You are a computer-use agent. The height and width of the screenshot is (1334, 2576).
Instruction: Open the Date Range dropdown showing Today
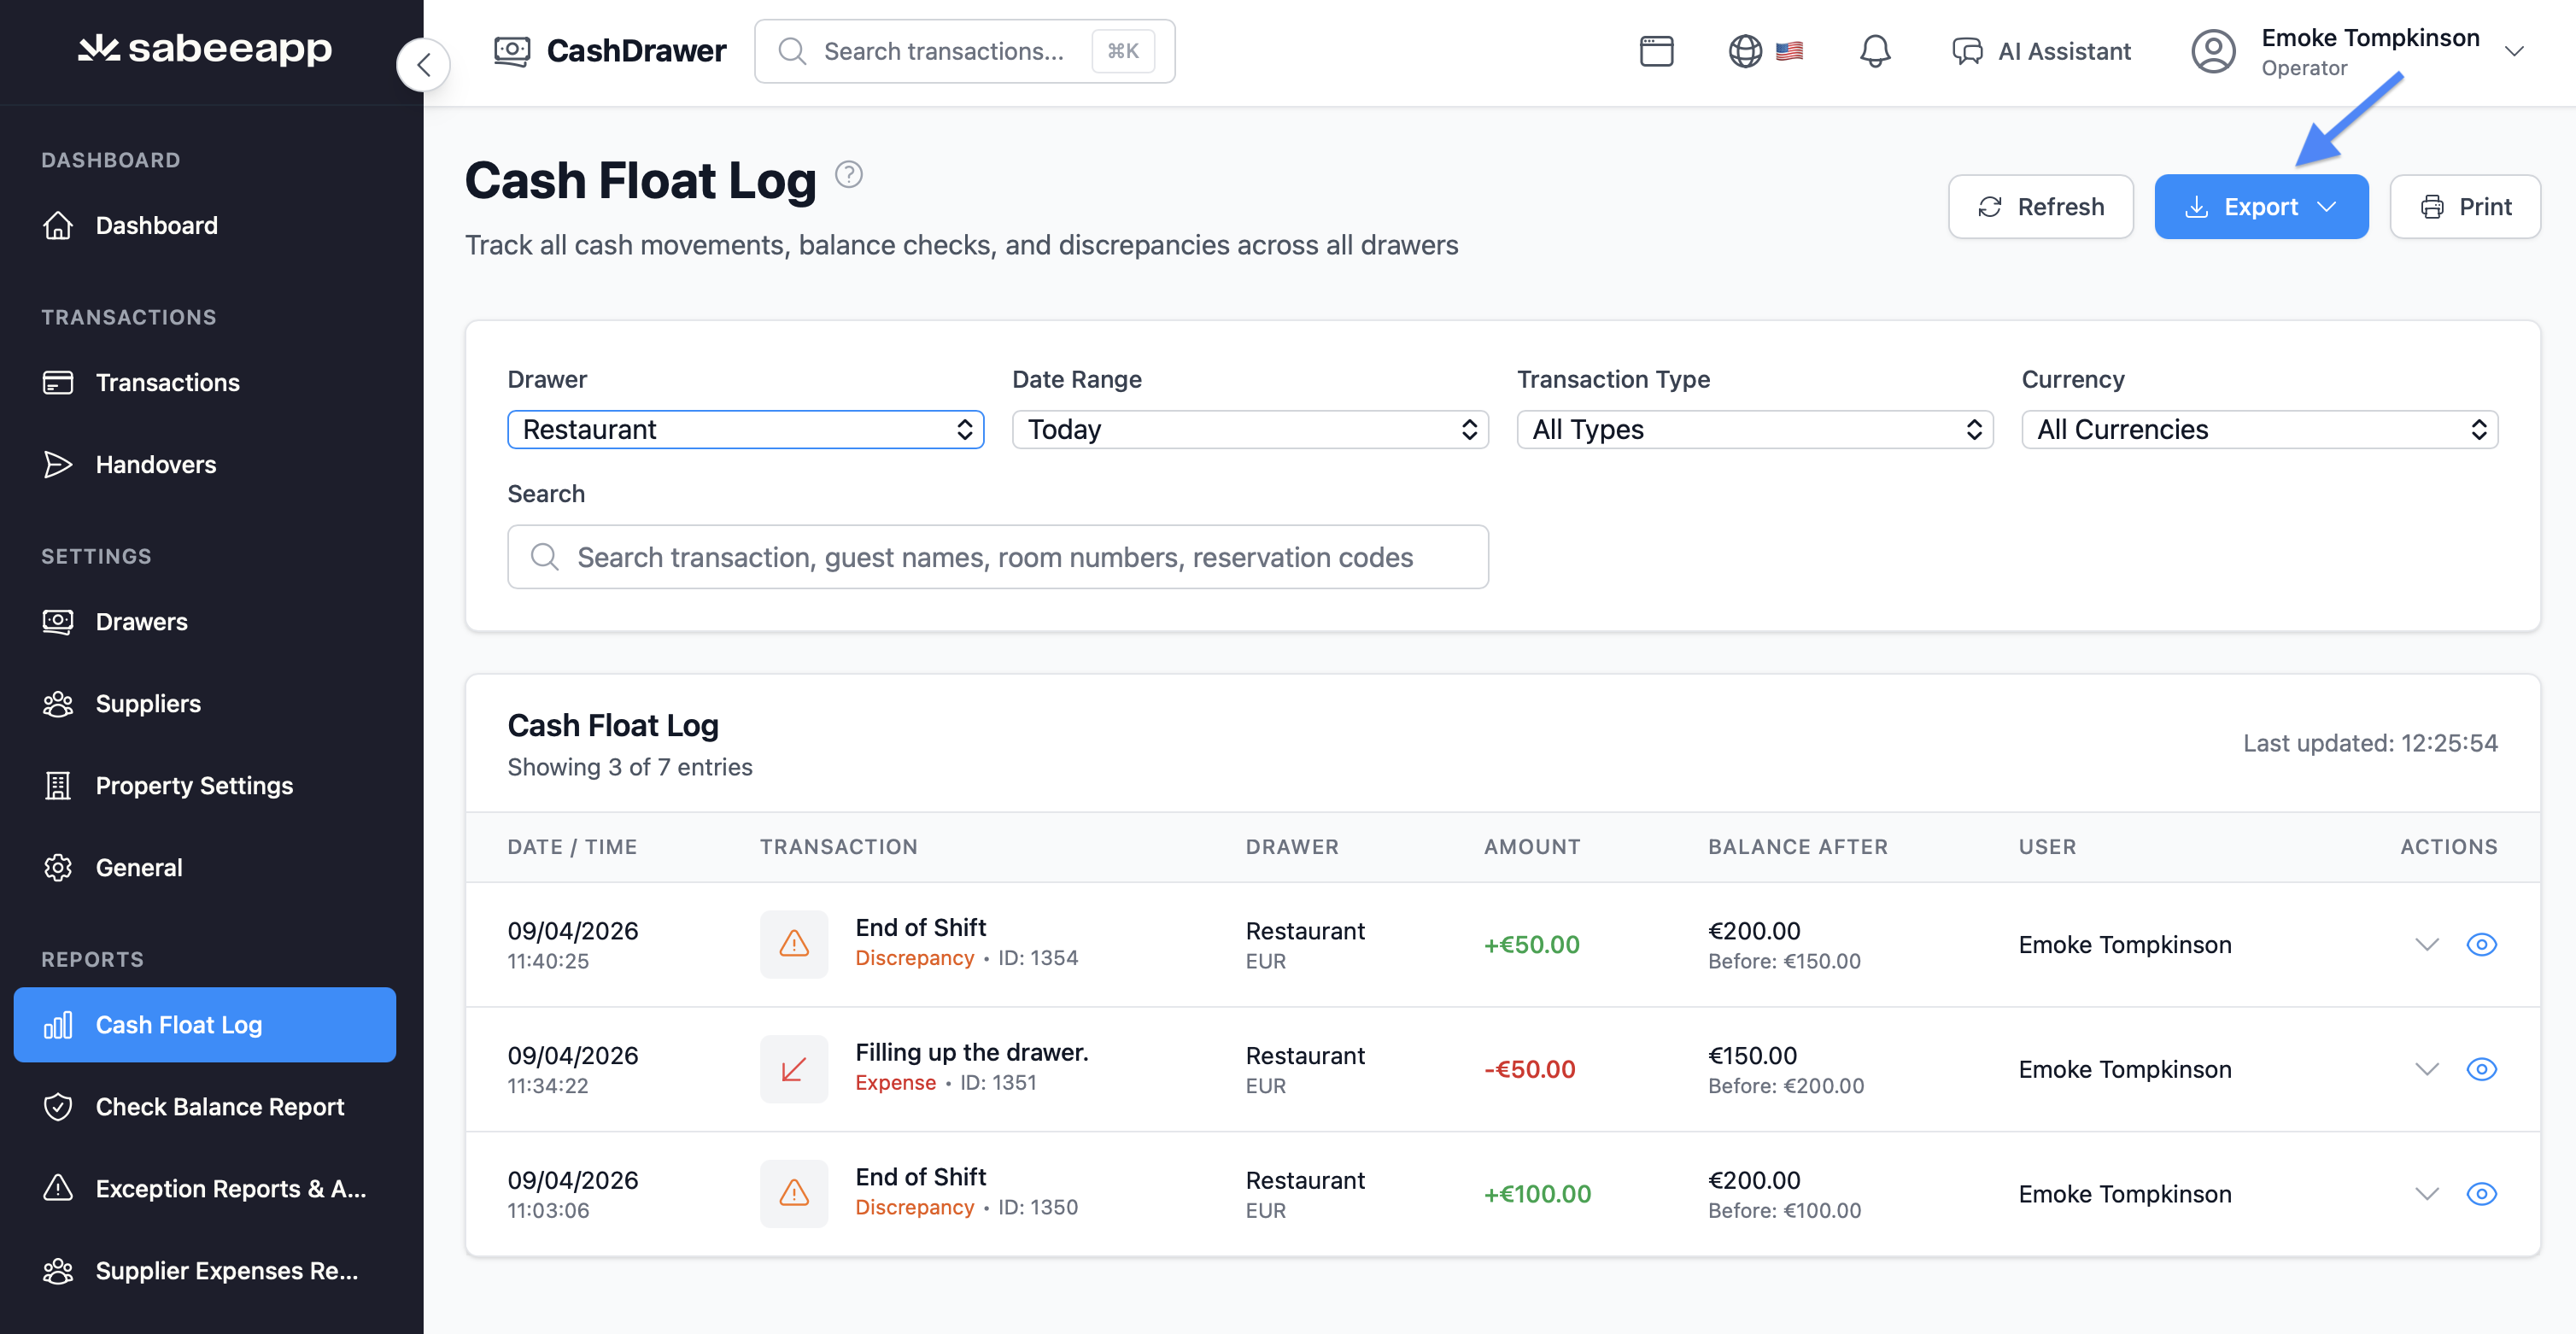[1250, 429]
